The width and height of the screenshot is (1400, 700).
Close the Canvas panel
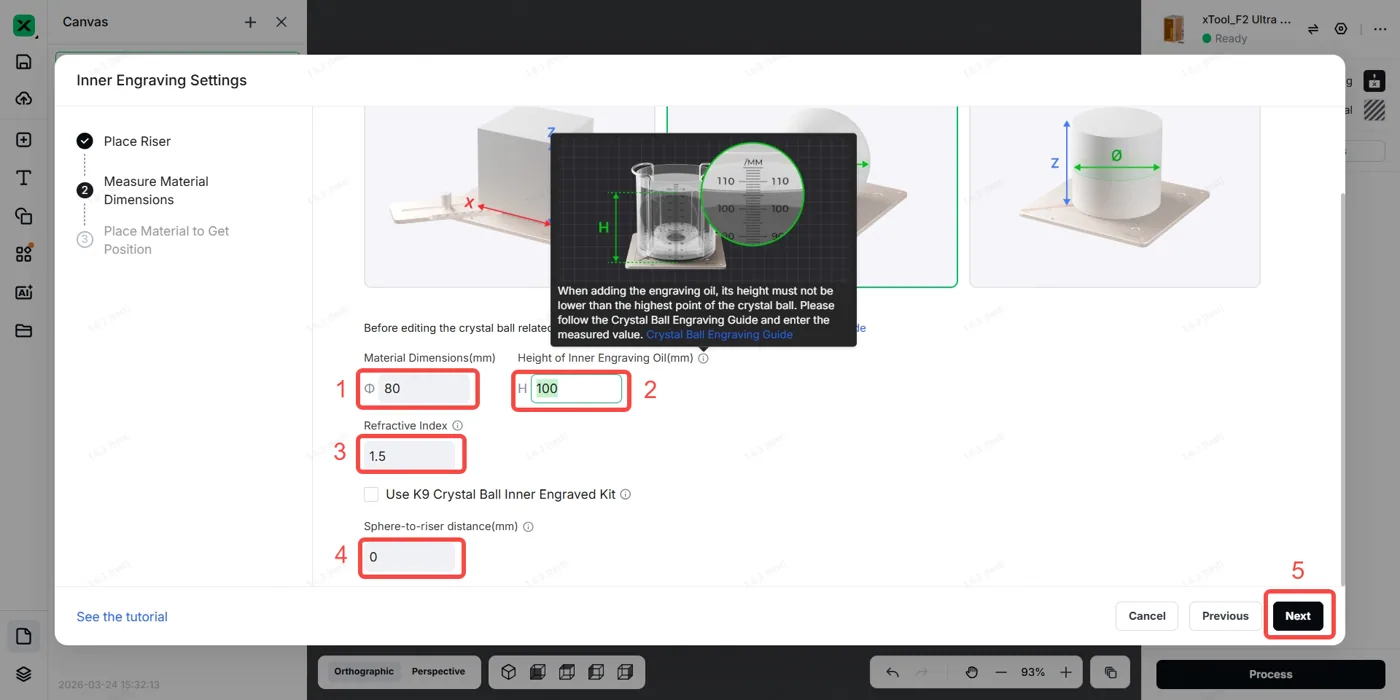pyautogui.click(x=281, y=22)
